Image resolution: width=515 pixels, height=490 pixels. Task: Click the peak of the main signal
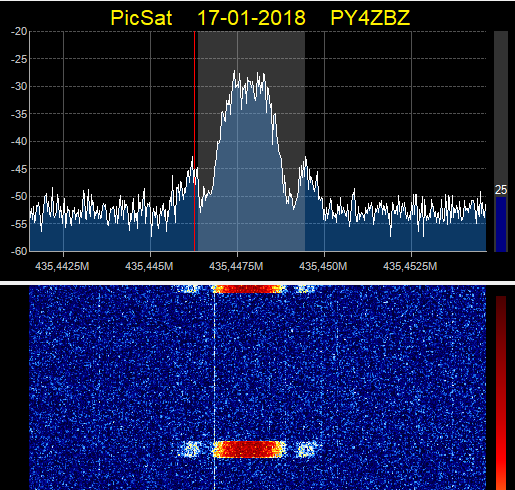[234, 72]
